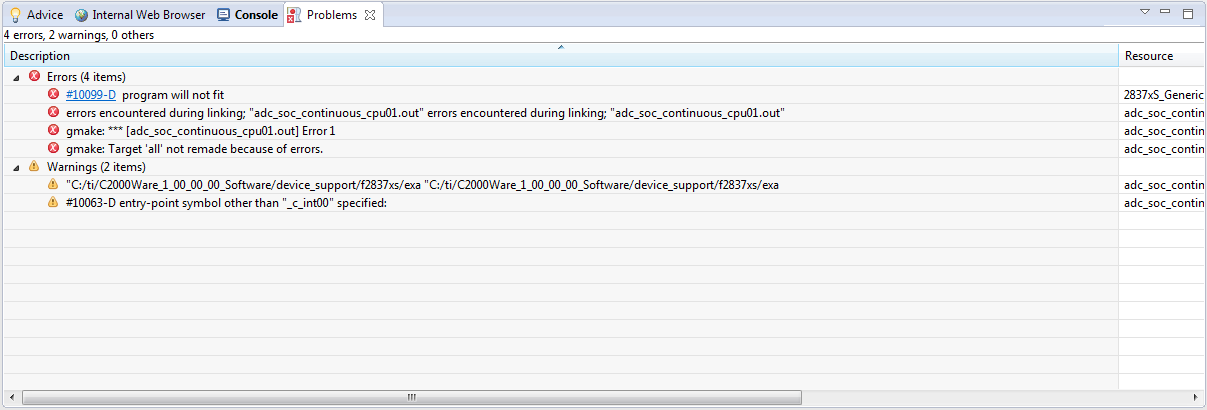Viewport: 1207px width, 410px height.
Task: Click the 2837xS_Generic resource cell
Action: point(1163,95)
